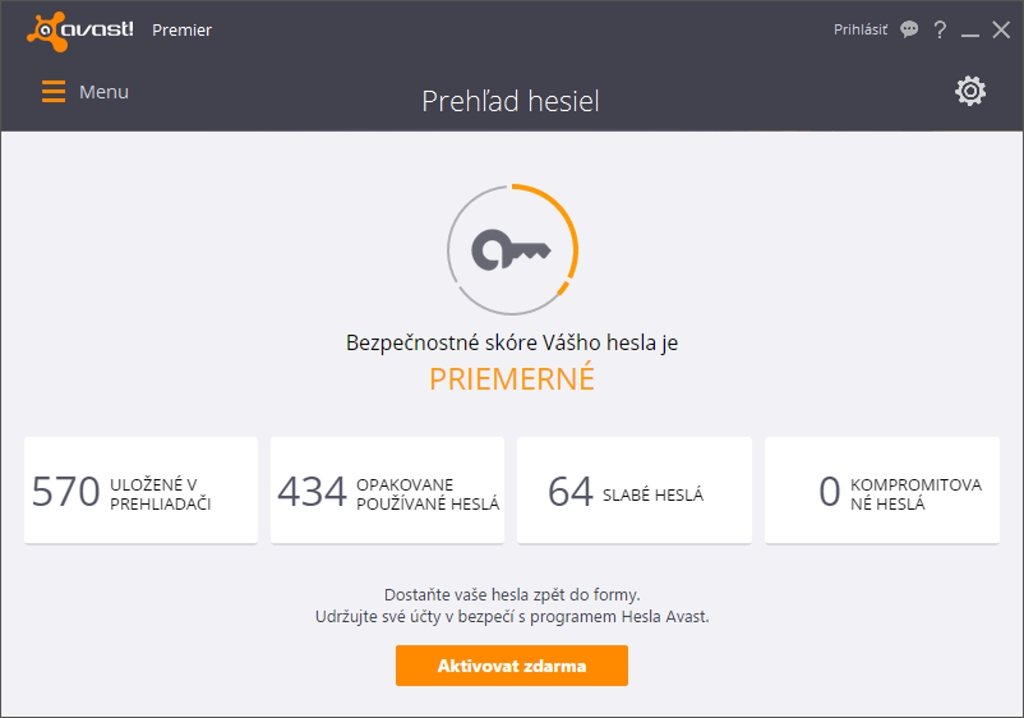Minimize the Avast window
This screenshot has height=718, width=1024.
970,32
